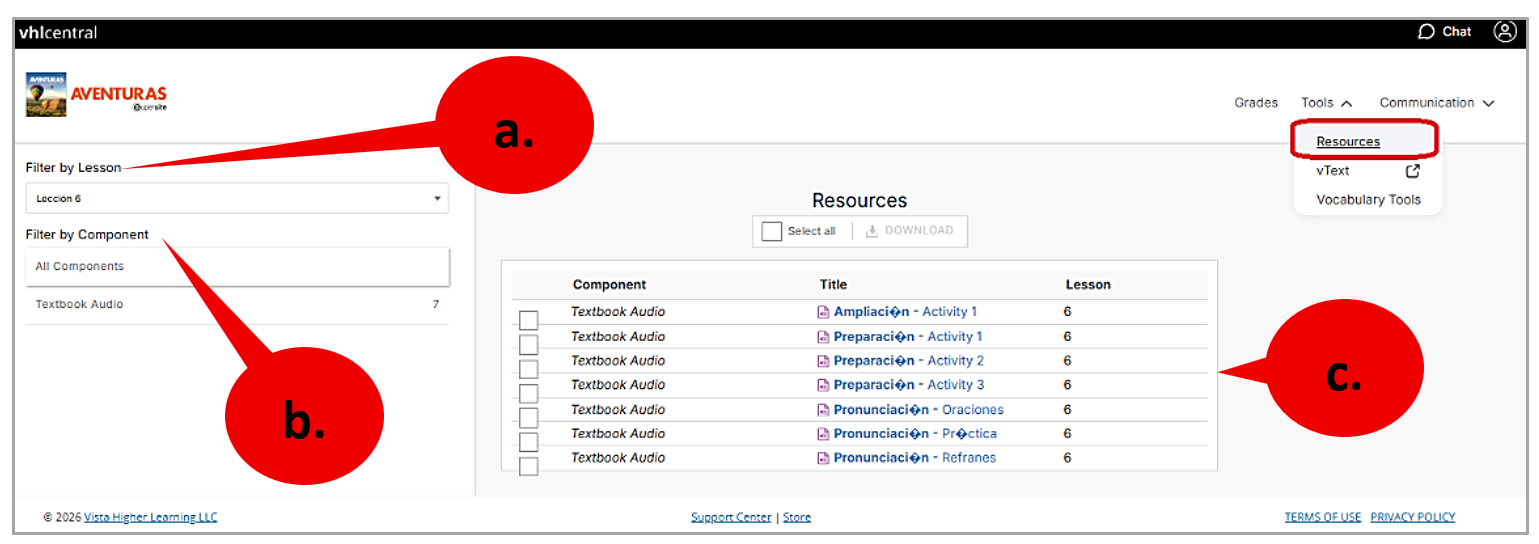The image size is (1539, 544).
Task: Check the box for Pronunciación Refranes
Action: pyautogui.click(x=529, y=466)
